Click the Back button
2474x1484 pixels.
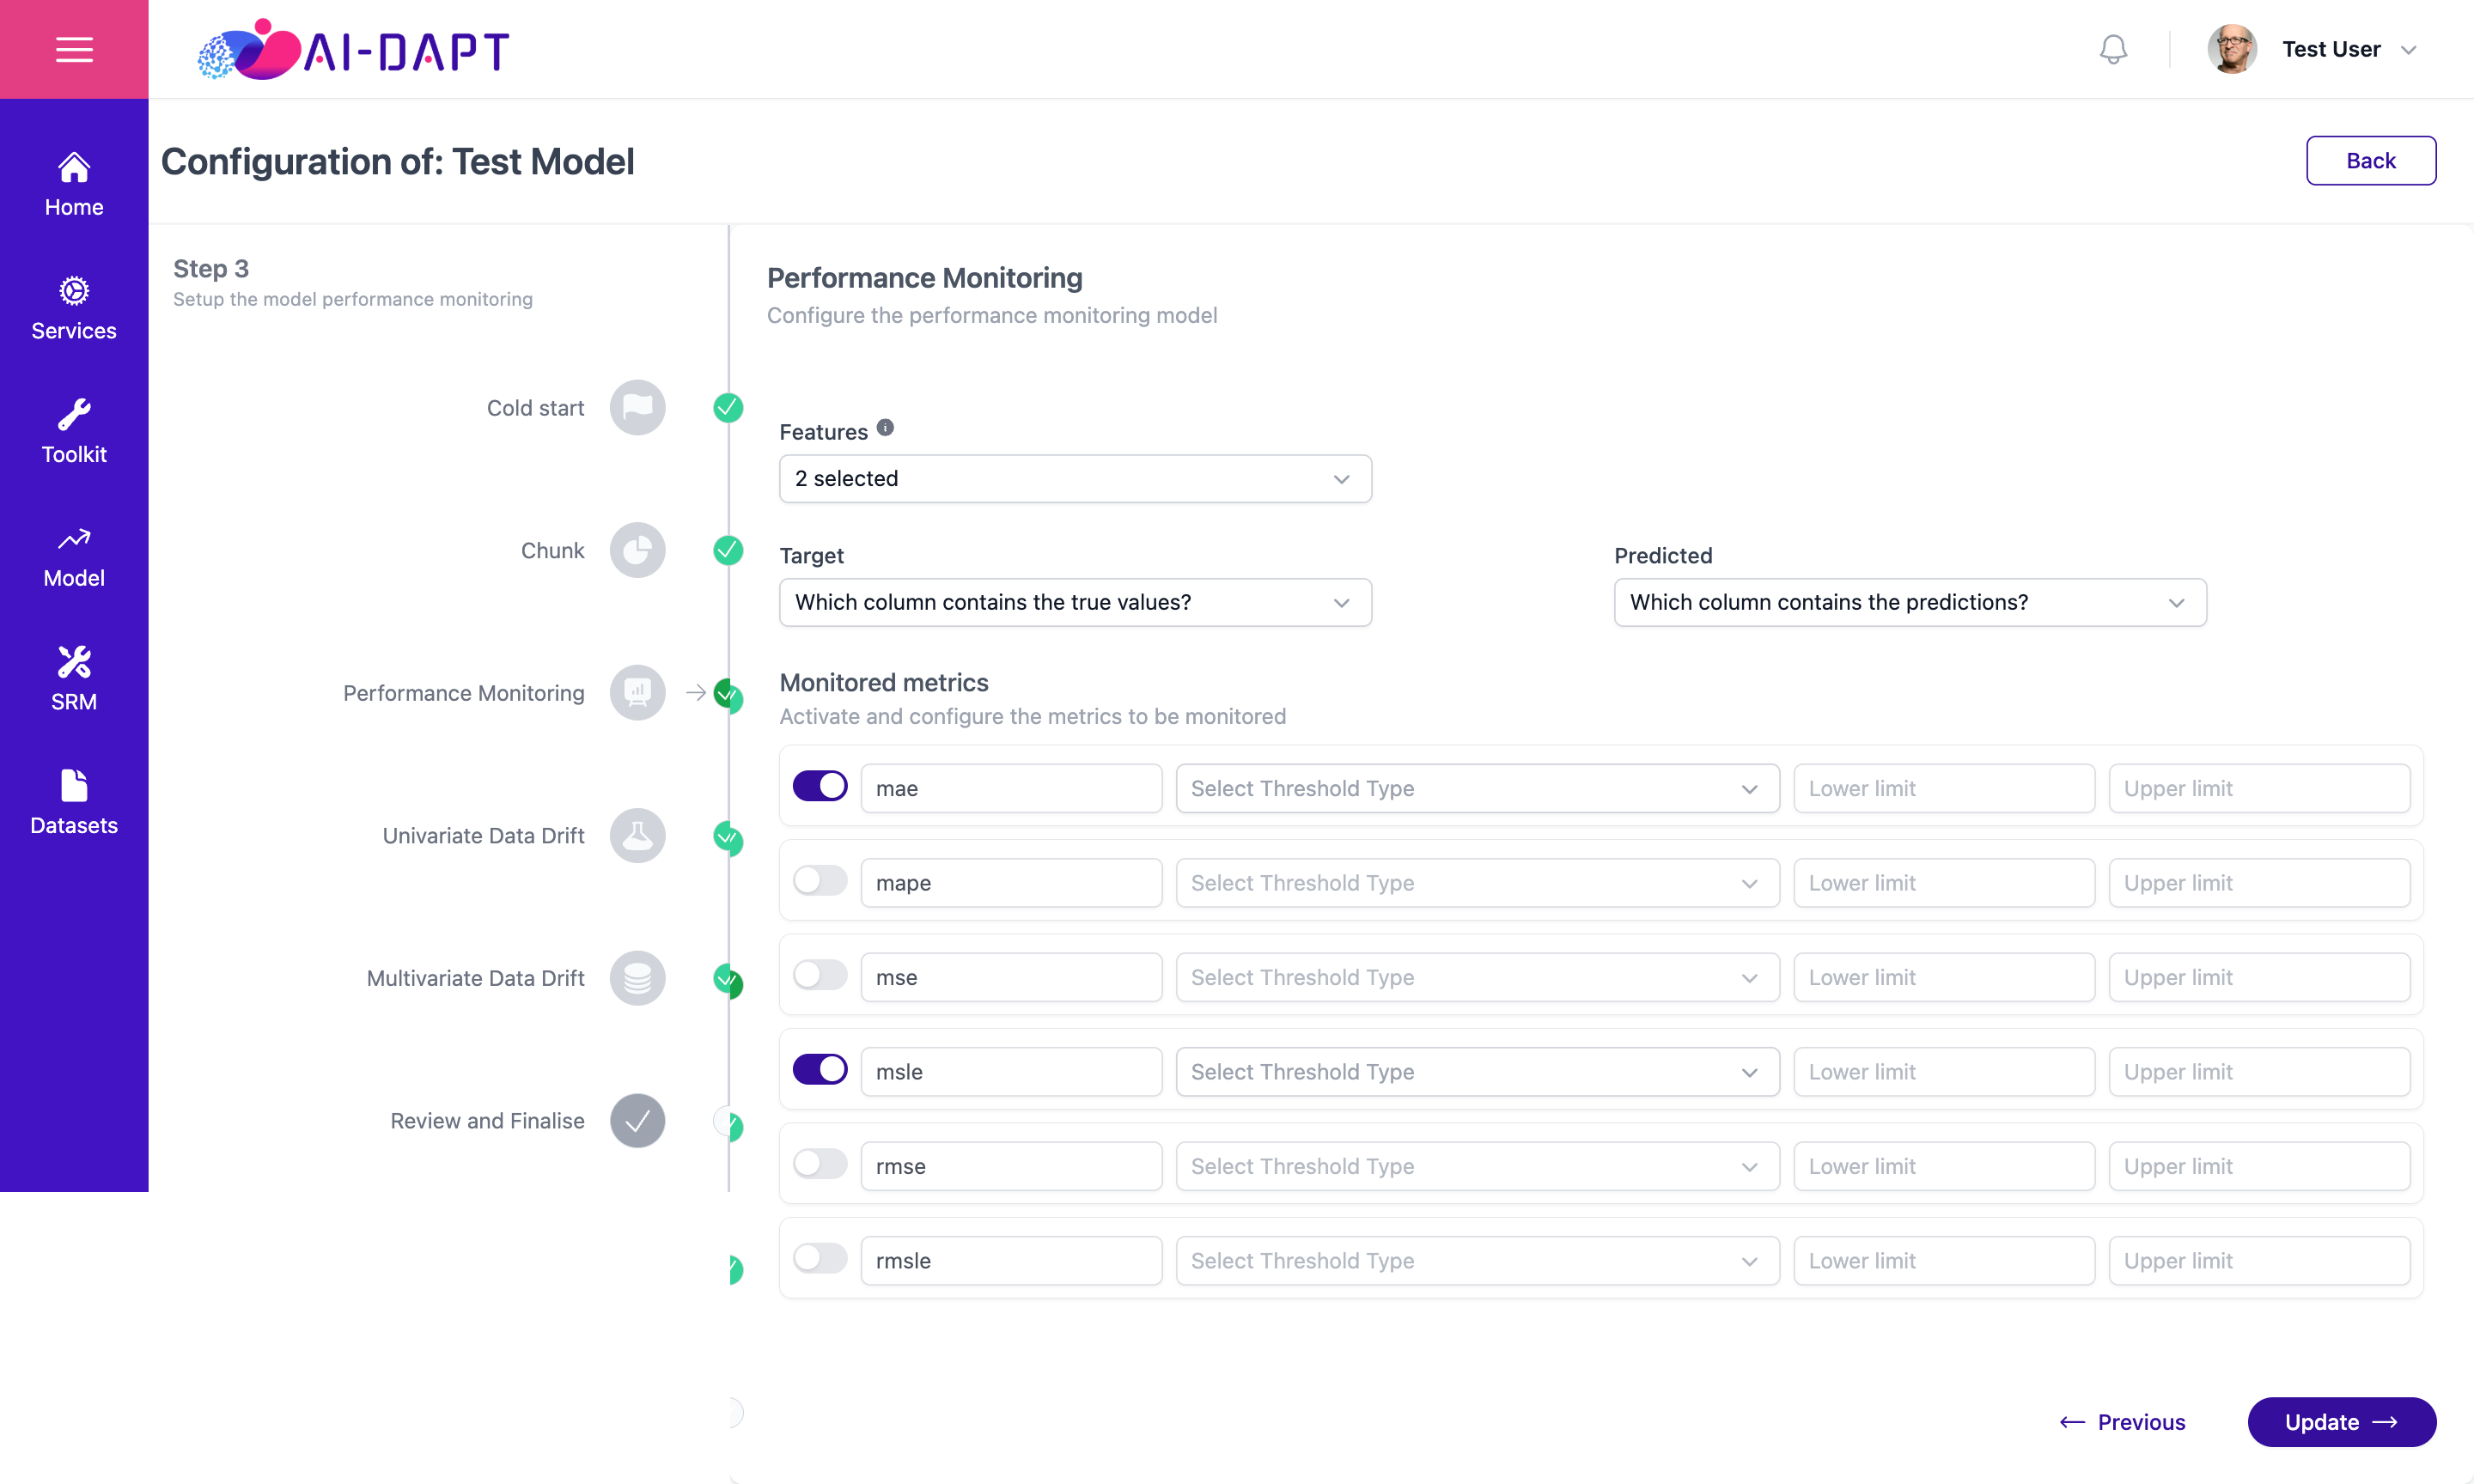(2370, 161)
